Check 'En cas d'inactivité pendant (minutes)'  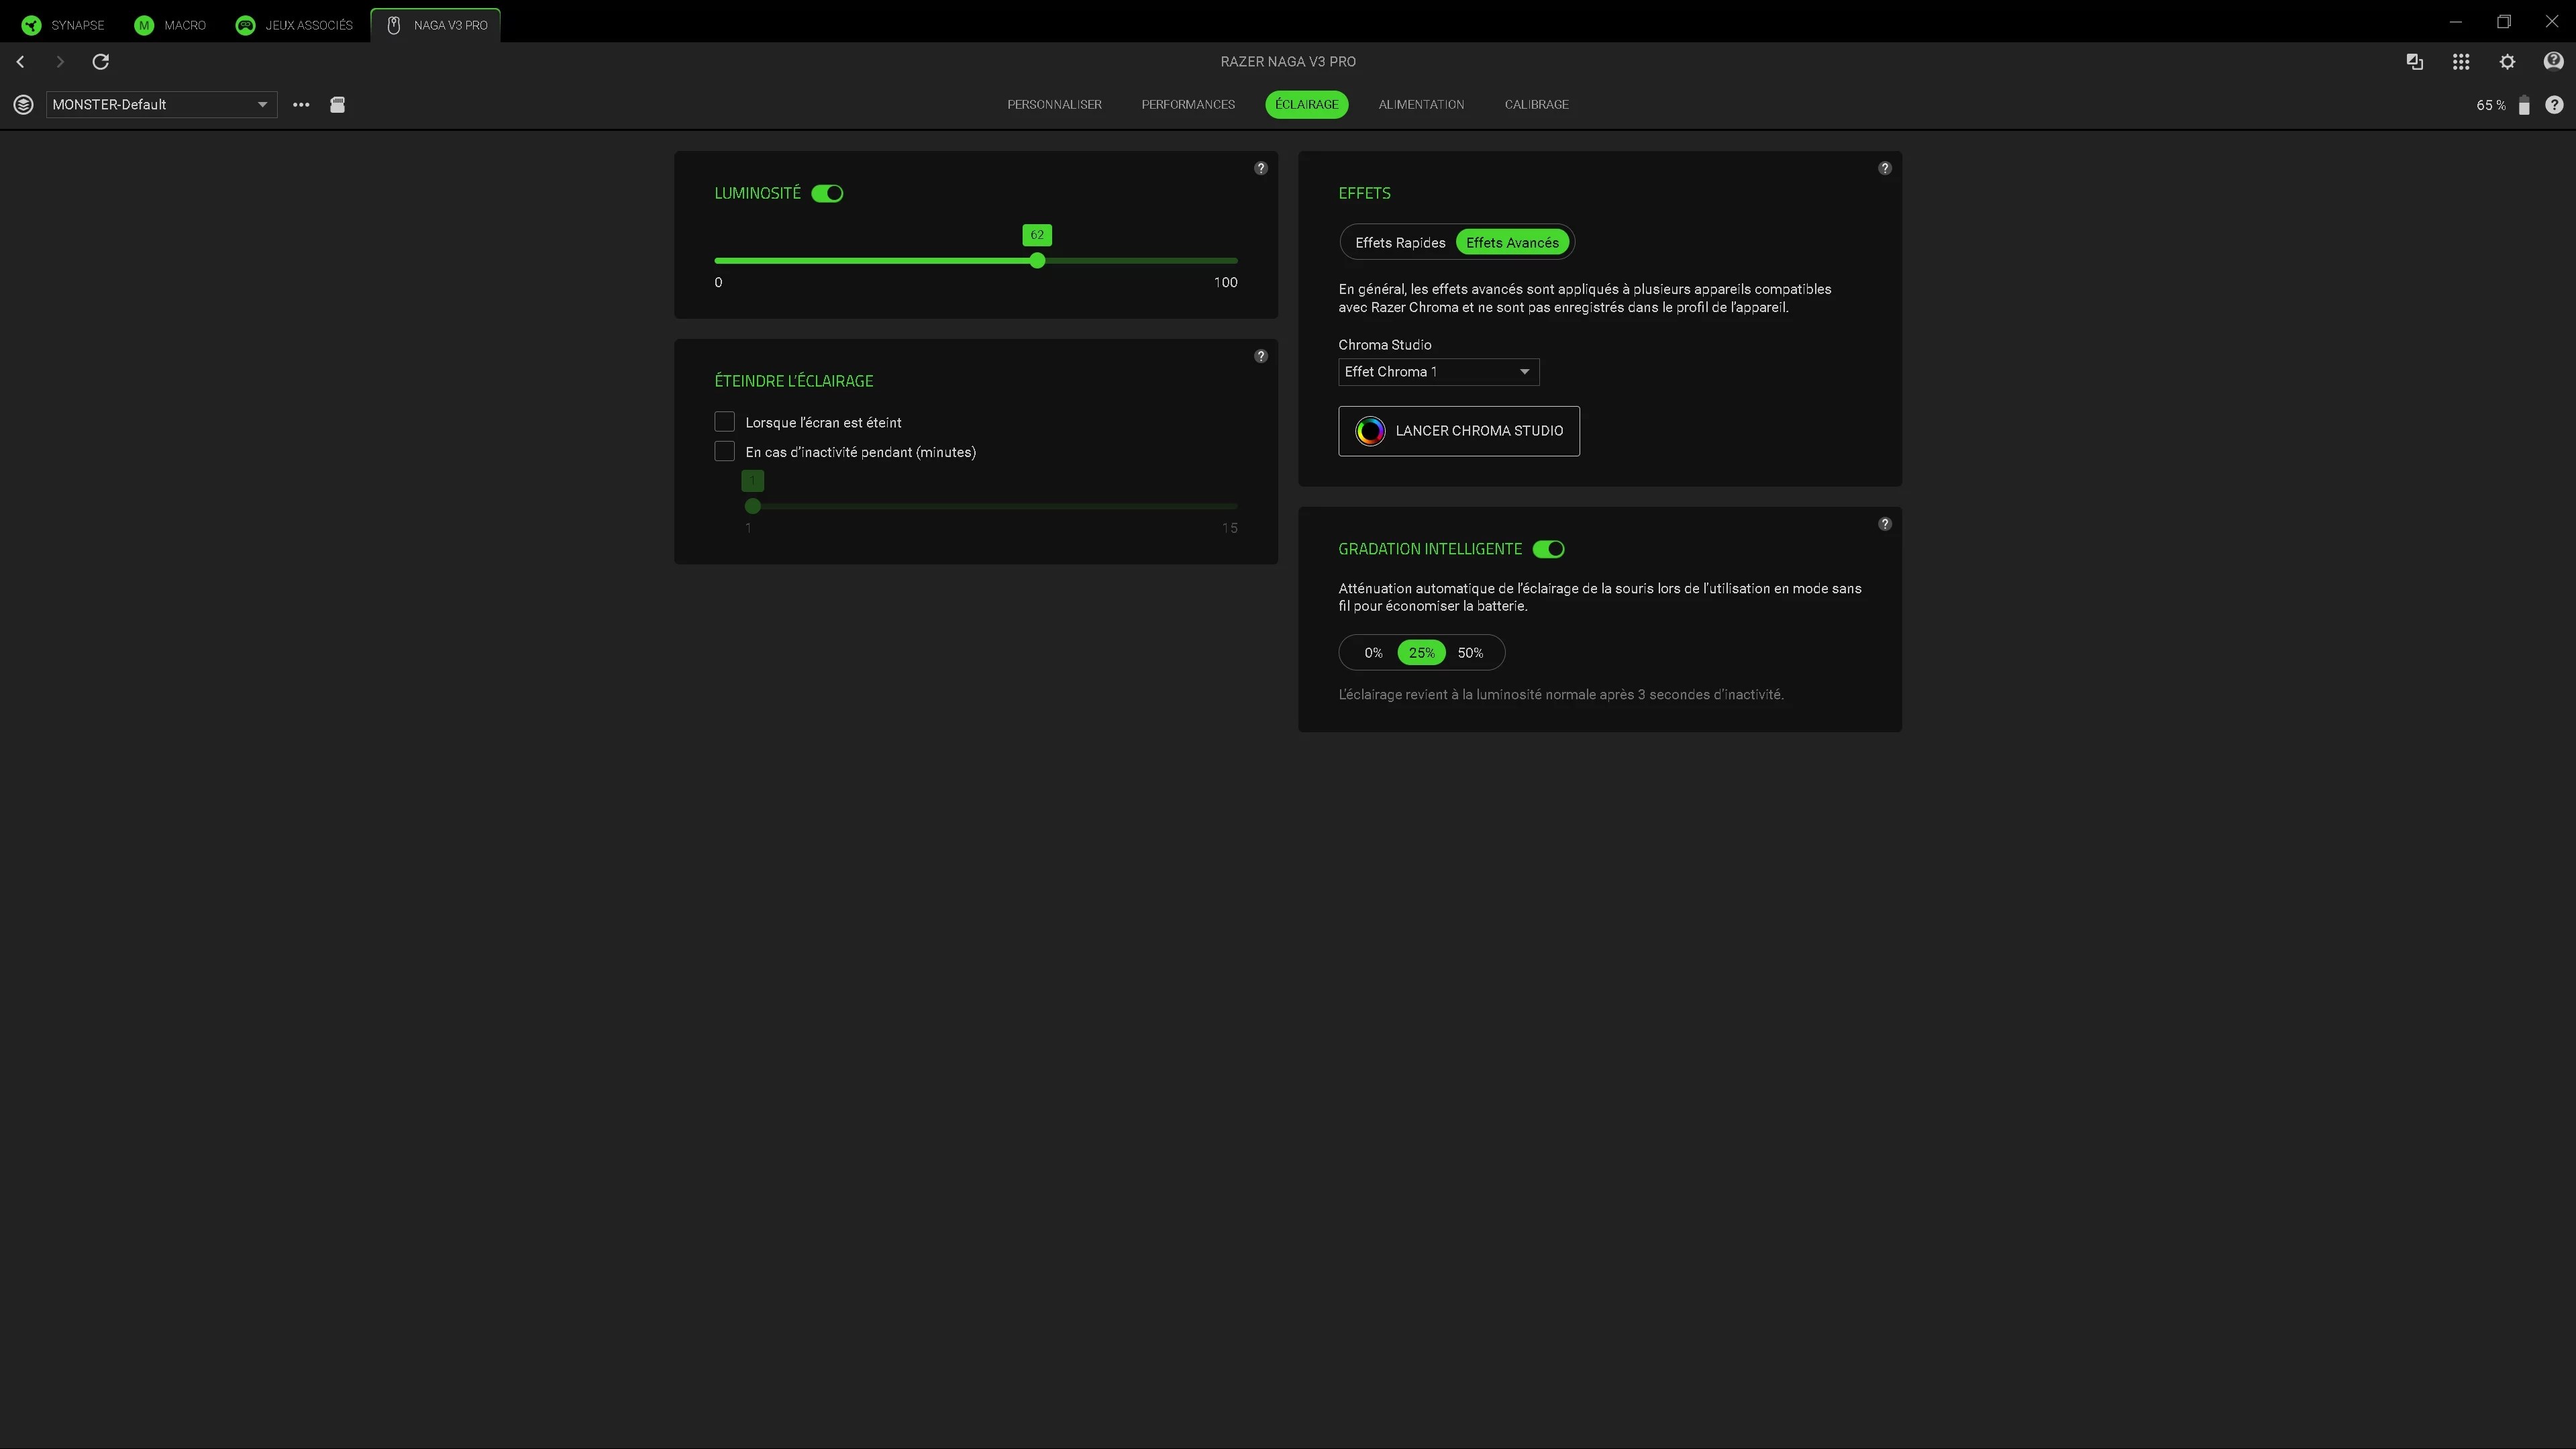pos(725,452)
